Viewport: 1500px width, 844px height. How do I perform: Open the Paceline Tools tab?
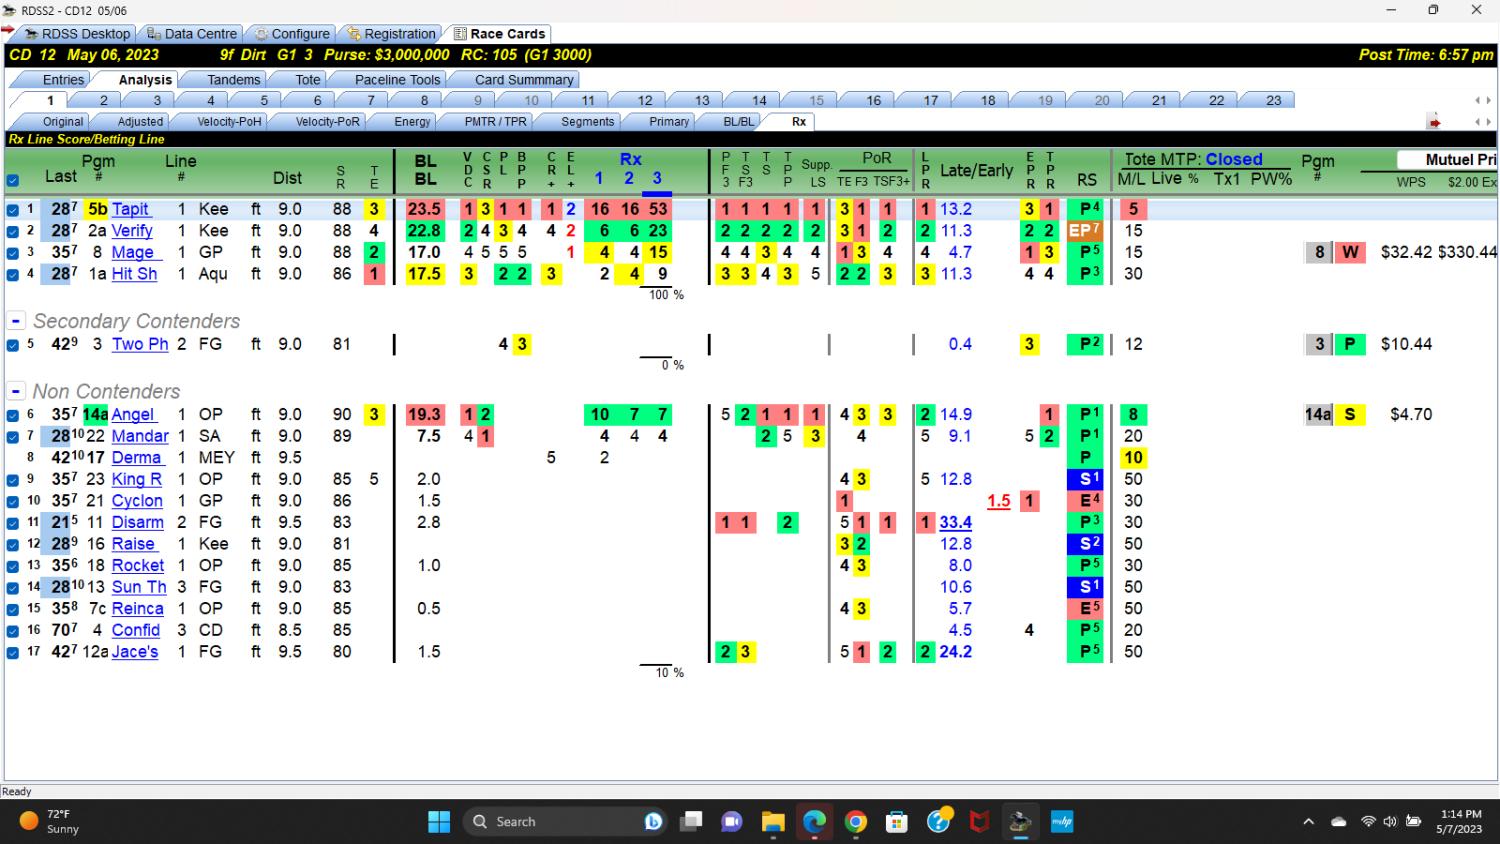(397, 80)
